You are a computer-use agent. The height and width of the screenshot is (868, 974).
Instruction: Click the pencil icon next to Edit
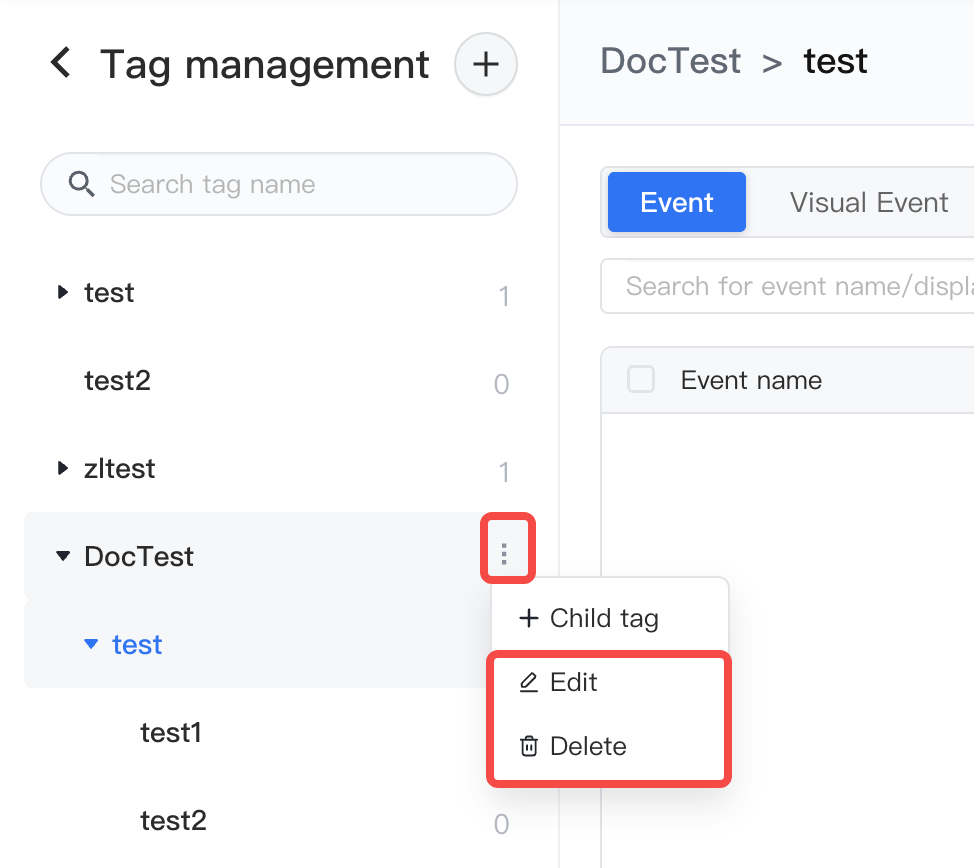[529, 682]
